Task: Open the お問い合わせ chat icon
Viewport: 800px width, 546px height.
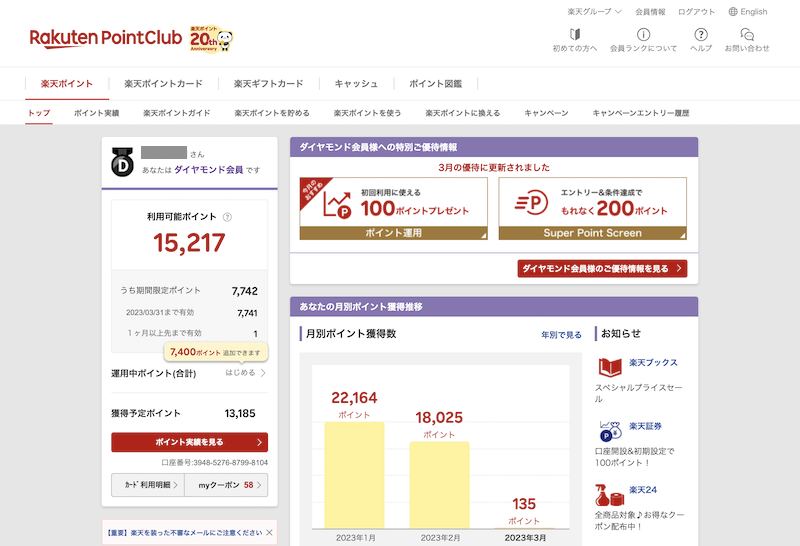Action: pyautogui.click(x=747, y=34)
